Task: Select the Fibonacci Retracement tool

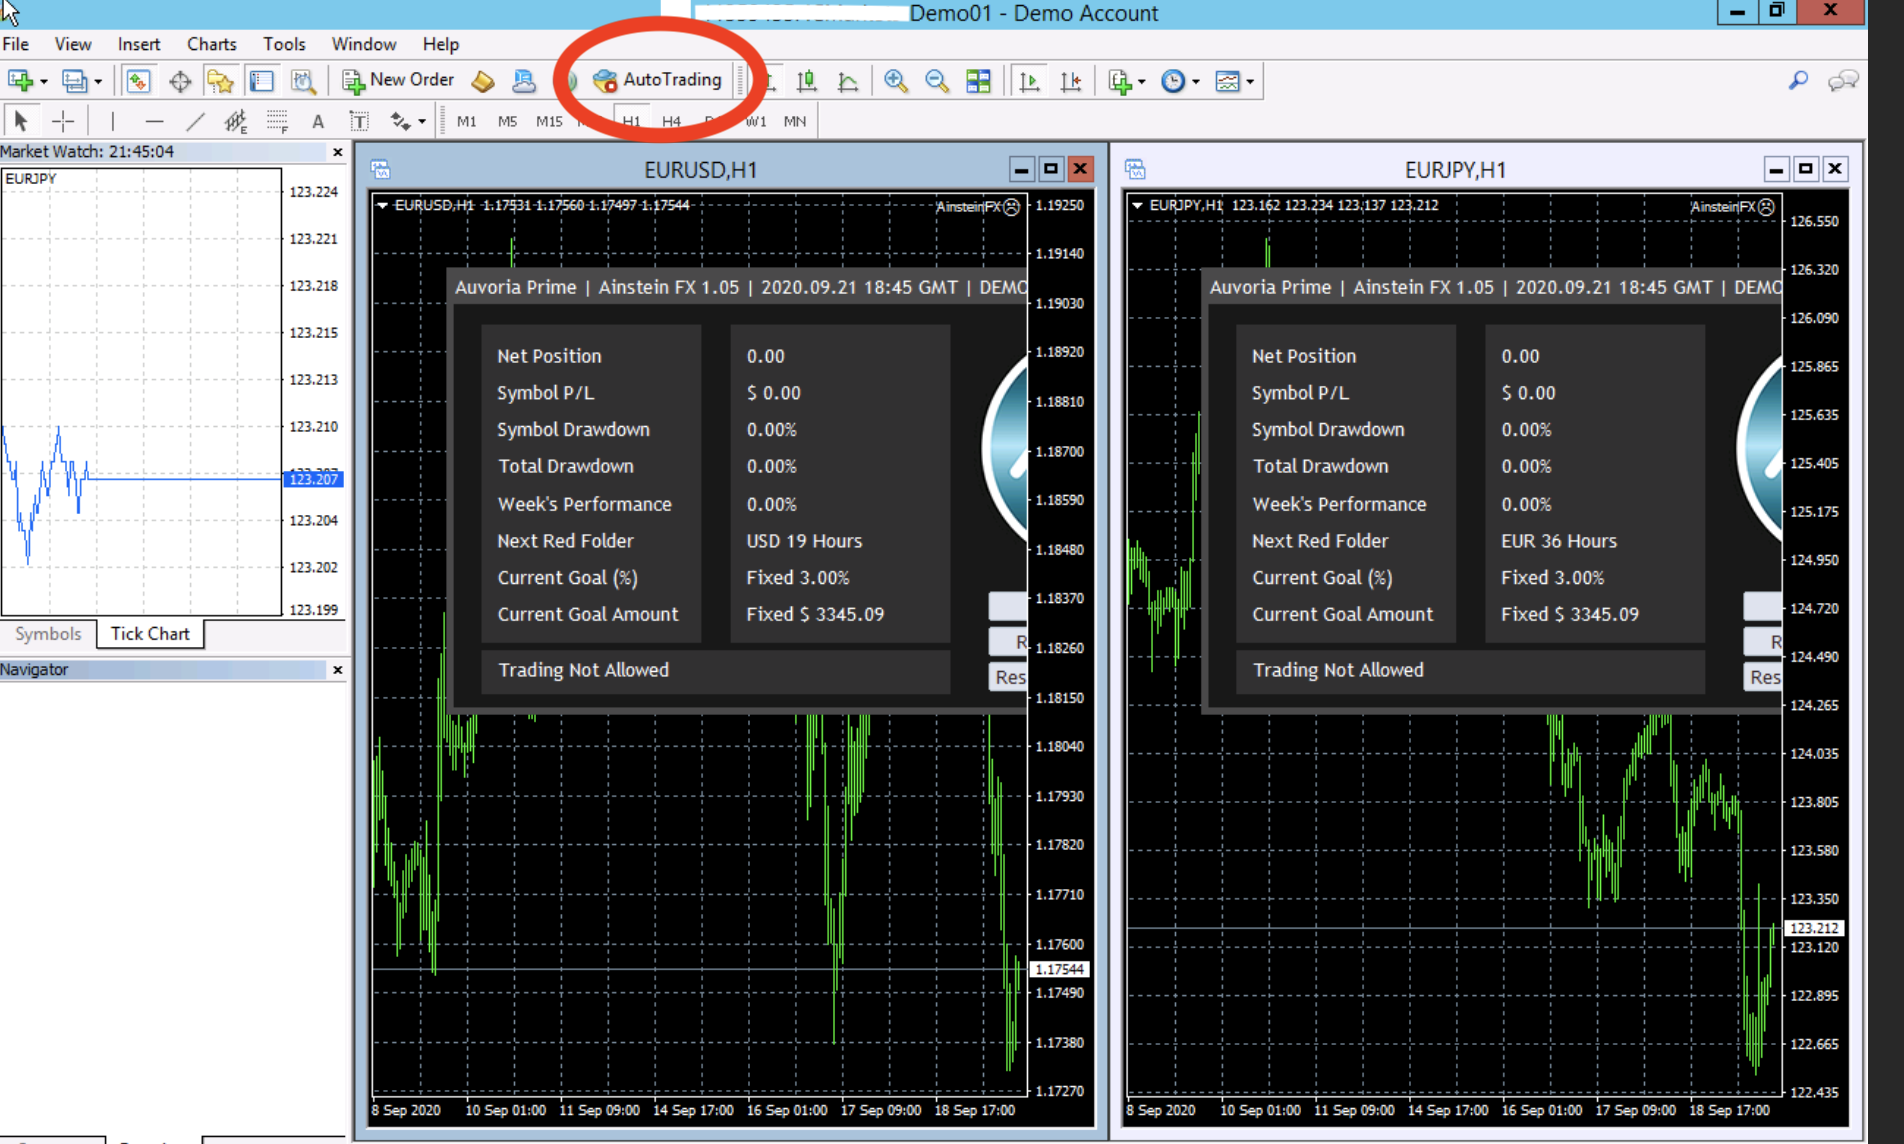Action: coord(277,121)
